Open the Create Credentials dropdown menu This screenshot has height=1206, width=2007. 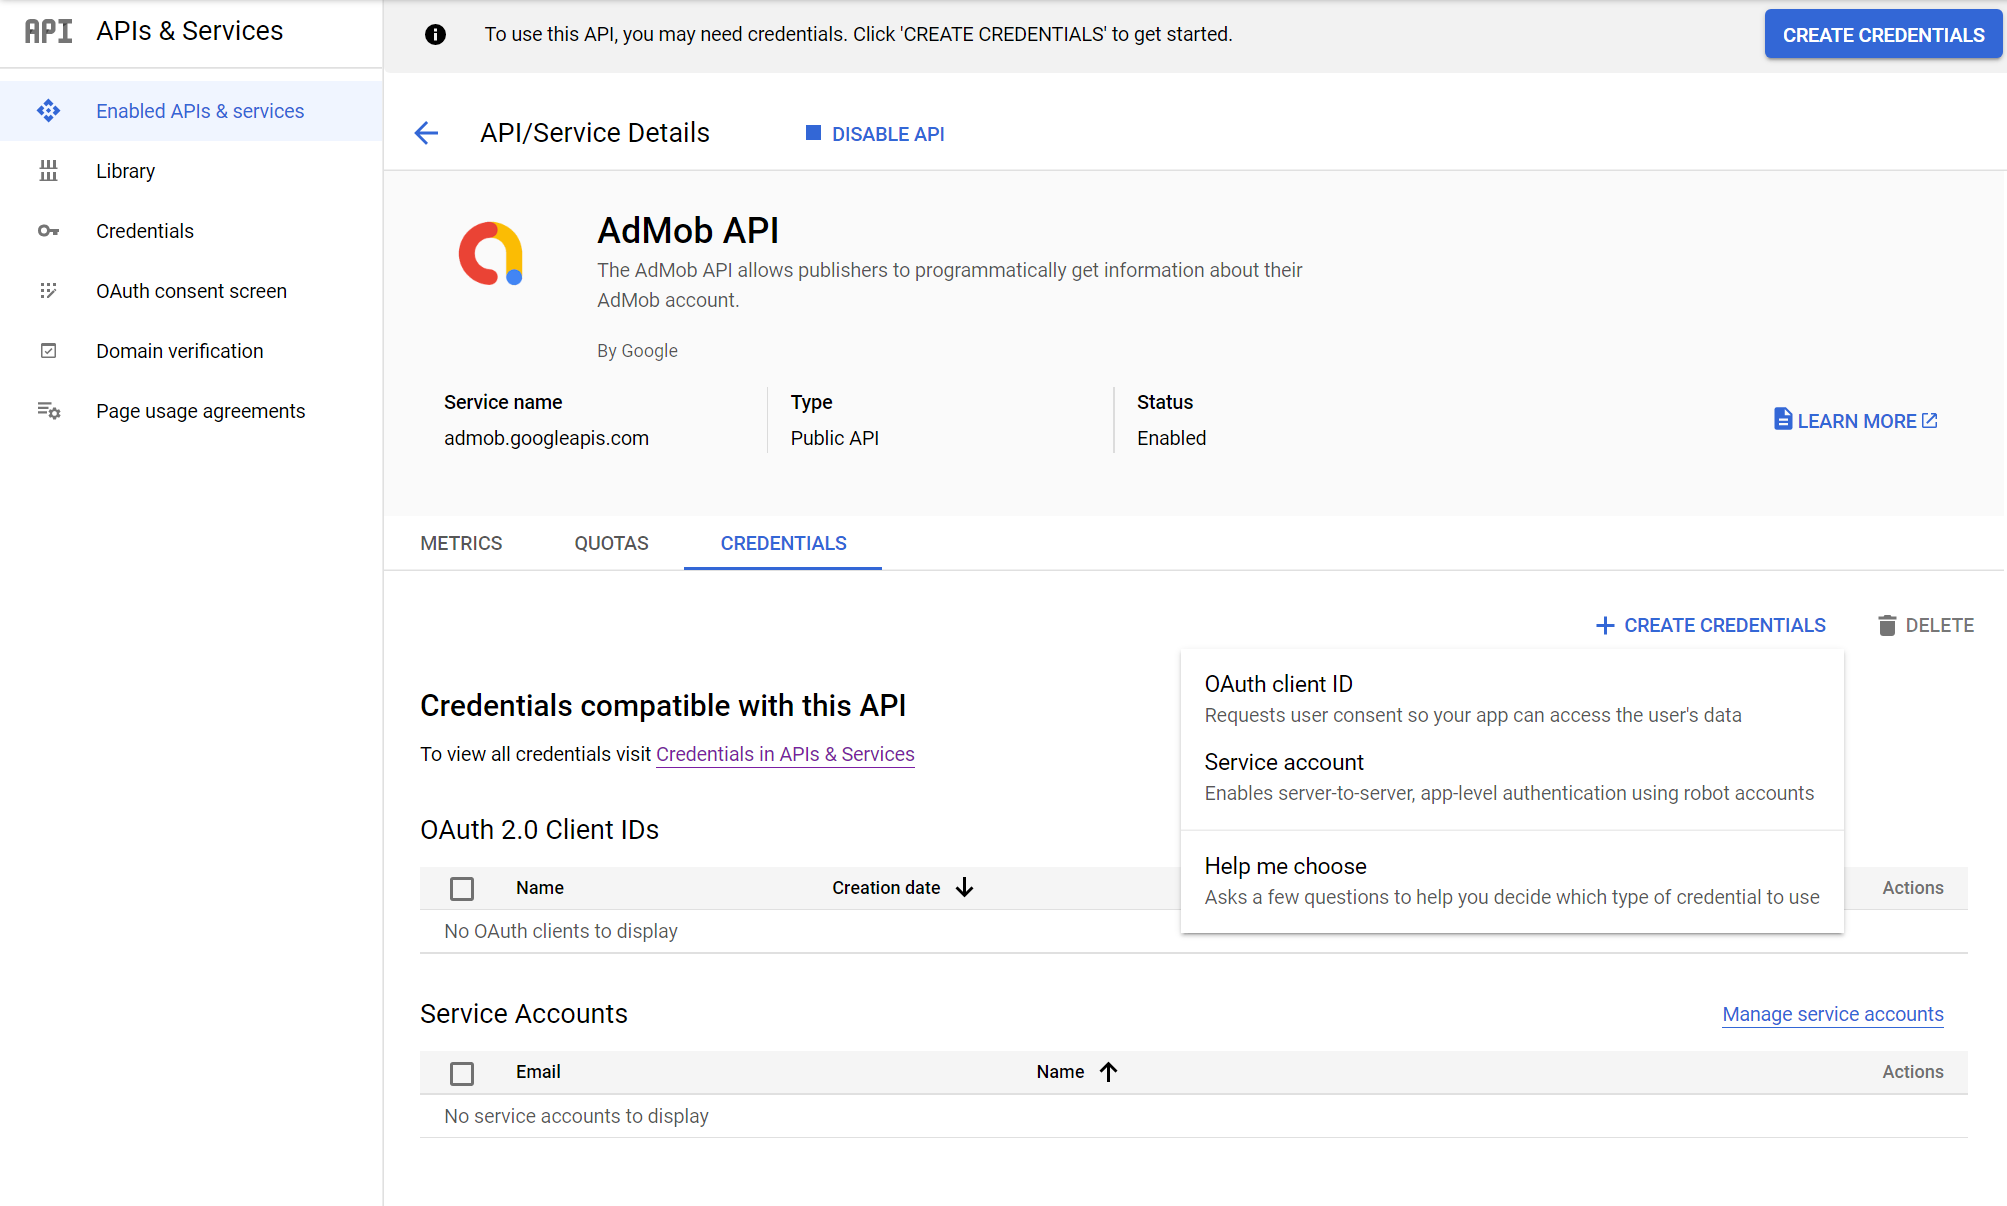pyautogui.click(x=1711, y=625)
